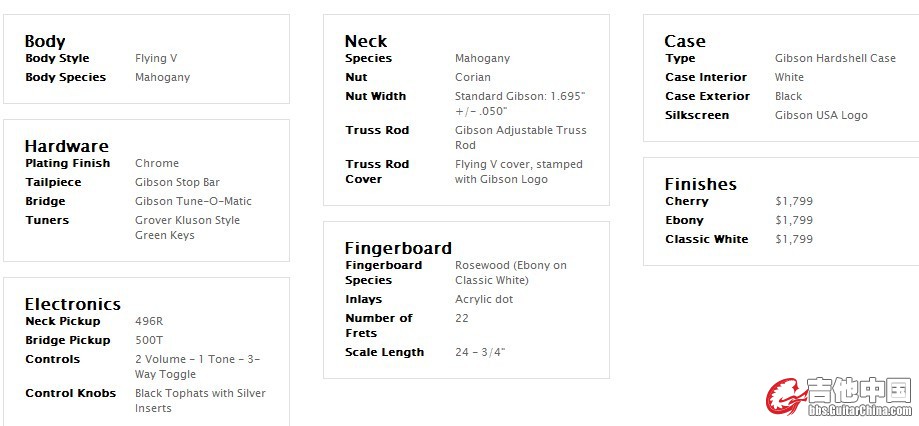Select the Classic White finish label
This screenshot has height=426, width=919.
coord(707,239)
